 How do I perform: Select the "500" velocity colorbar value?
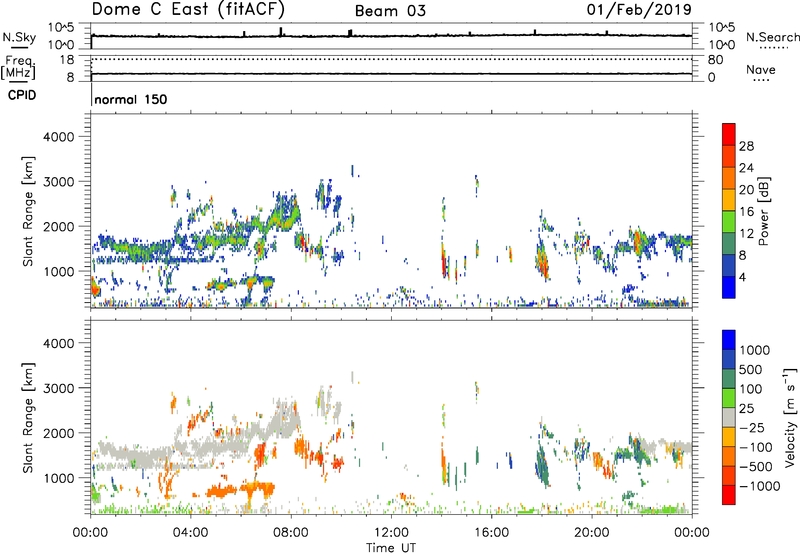(x=749, y=369)
